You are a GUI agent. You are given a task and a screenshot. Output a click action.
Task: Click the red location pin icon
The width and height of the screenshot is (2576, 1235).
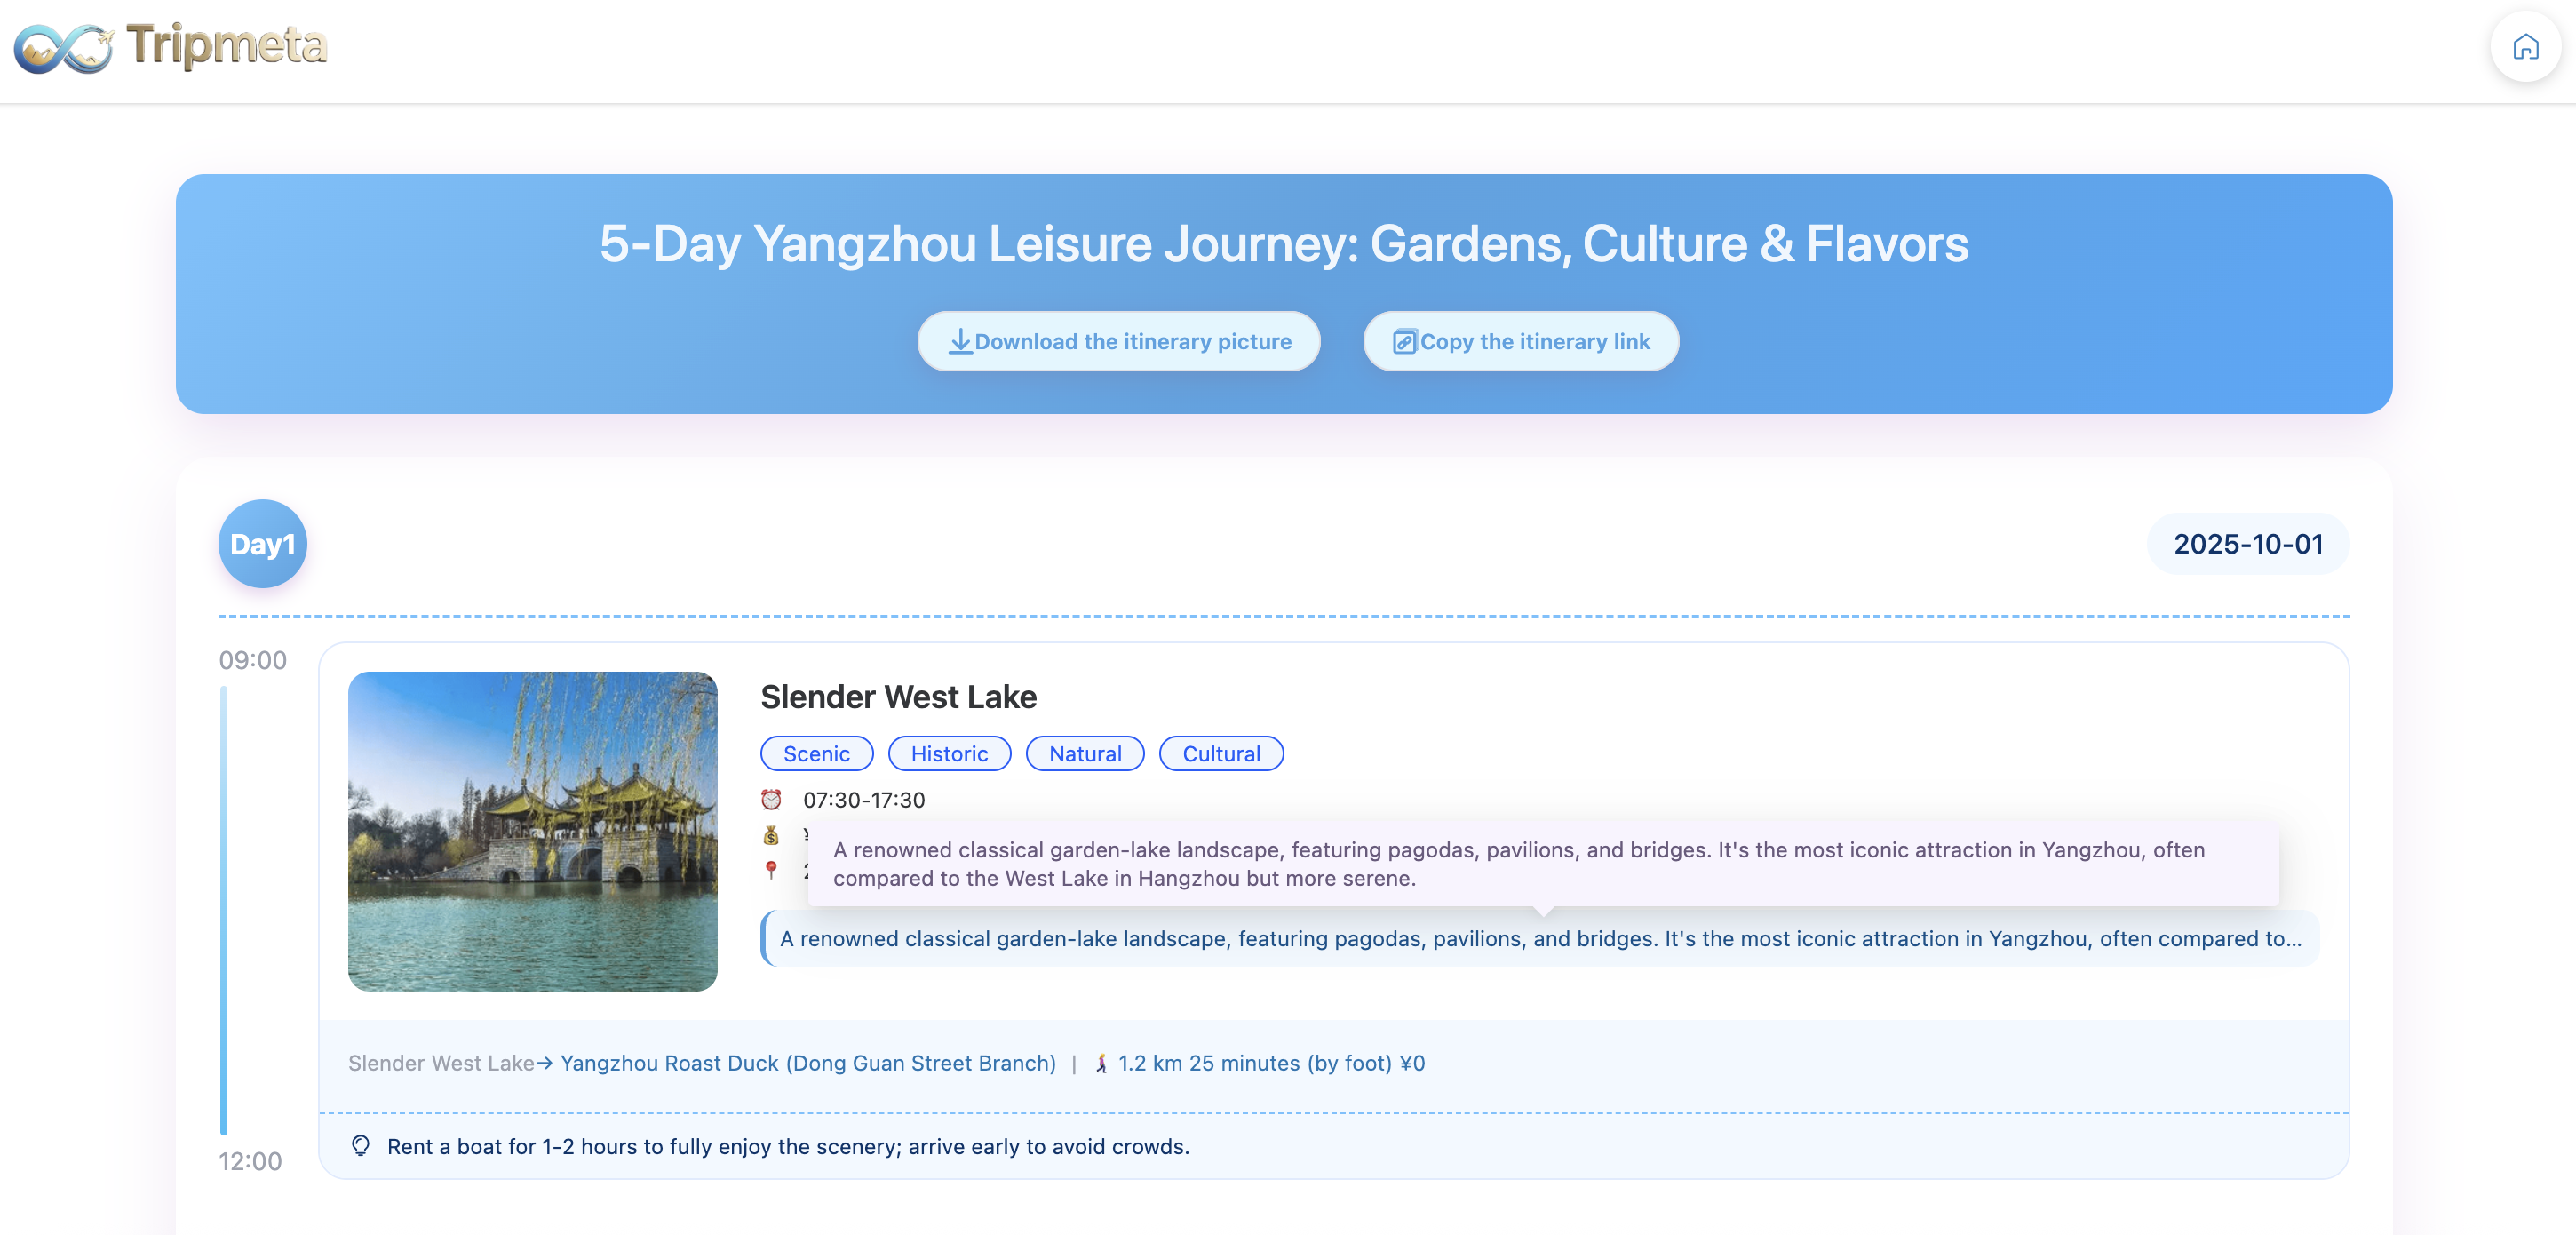pyautogui.click(x=771, y=870)
